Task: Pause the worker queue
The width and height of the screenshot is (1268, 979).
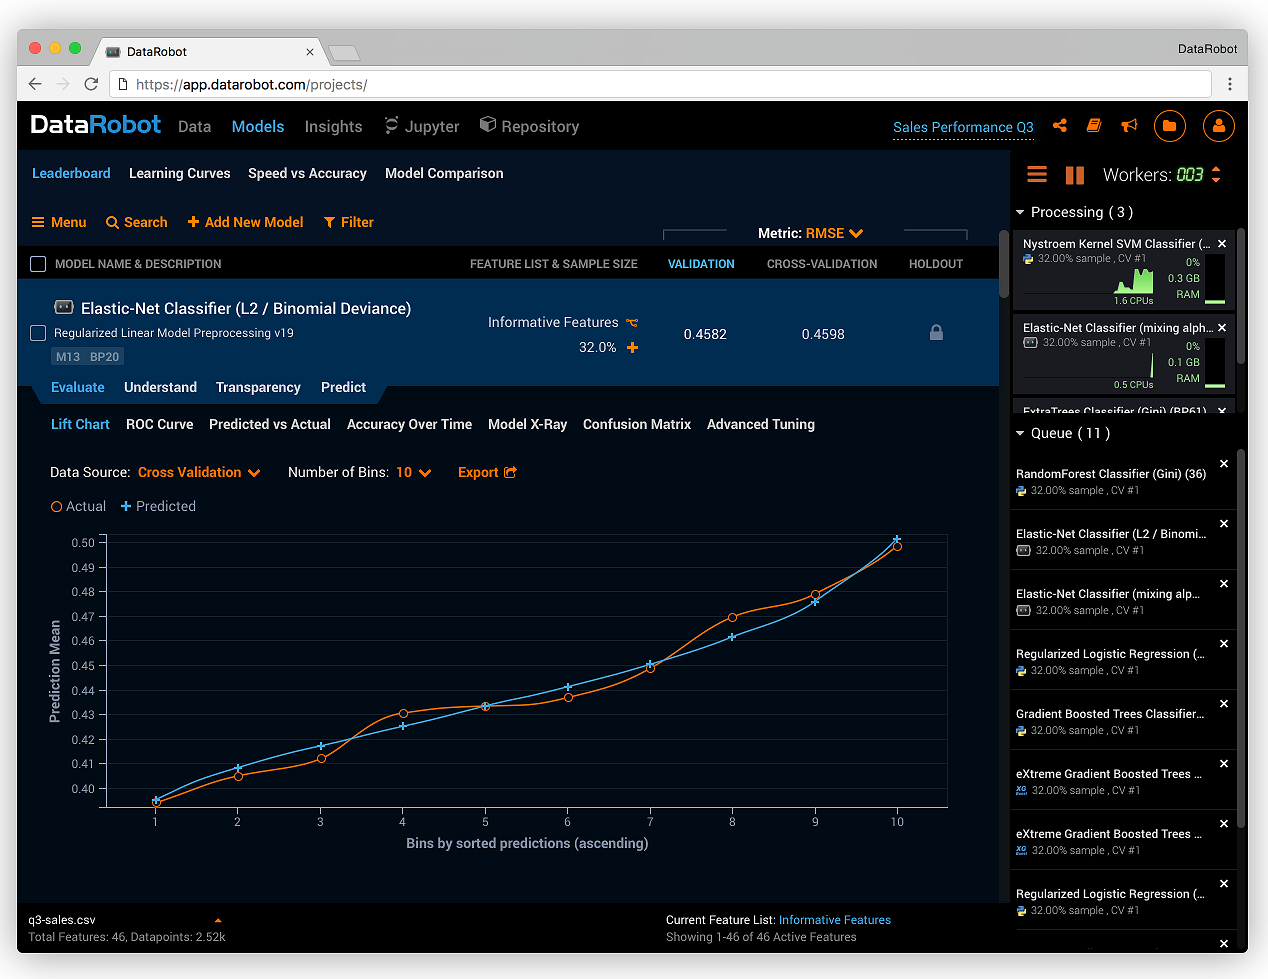Action: coord(1075,175)
